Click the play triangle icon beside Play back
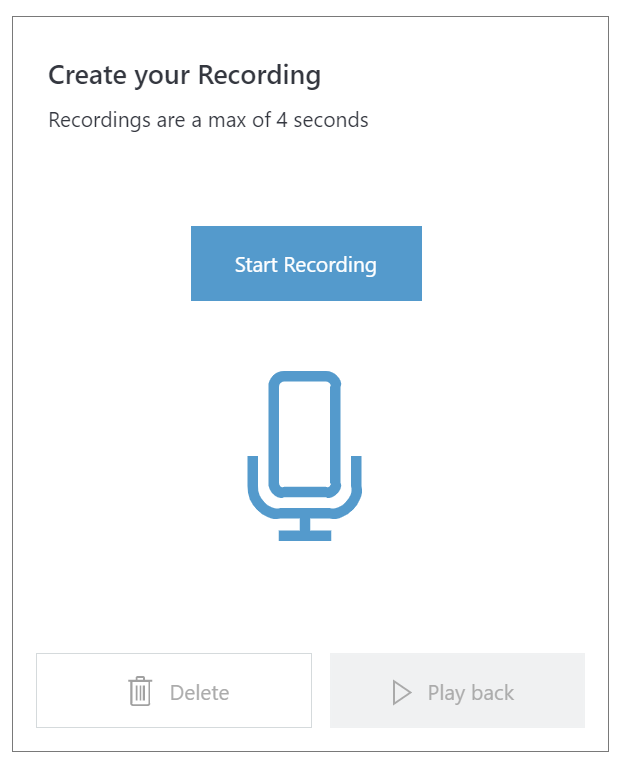Image resolution: width=620 pixels, height=768 pixels. [402, 693]
